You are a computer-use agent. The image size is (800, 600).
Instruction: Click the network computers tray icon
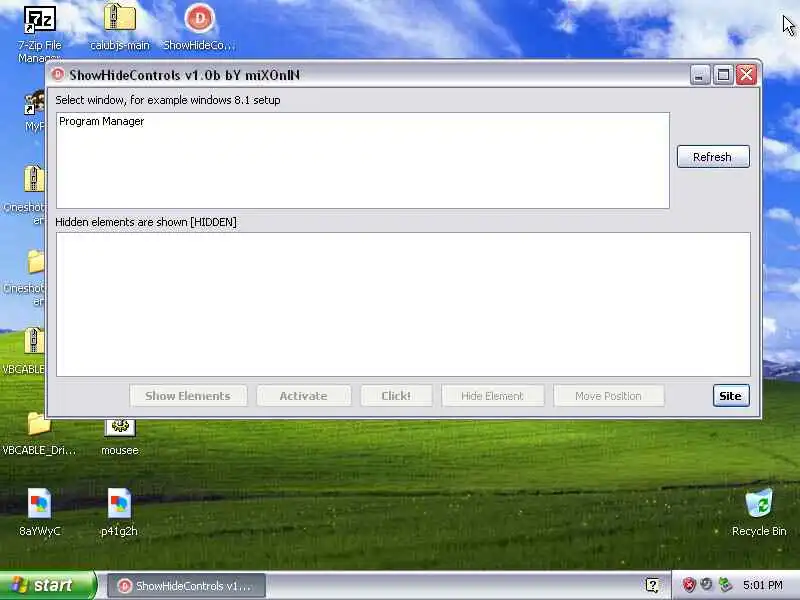[725, 585]
